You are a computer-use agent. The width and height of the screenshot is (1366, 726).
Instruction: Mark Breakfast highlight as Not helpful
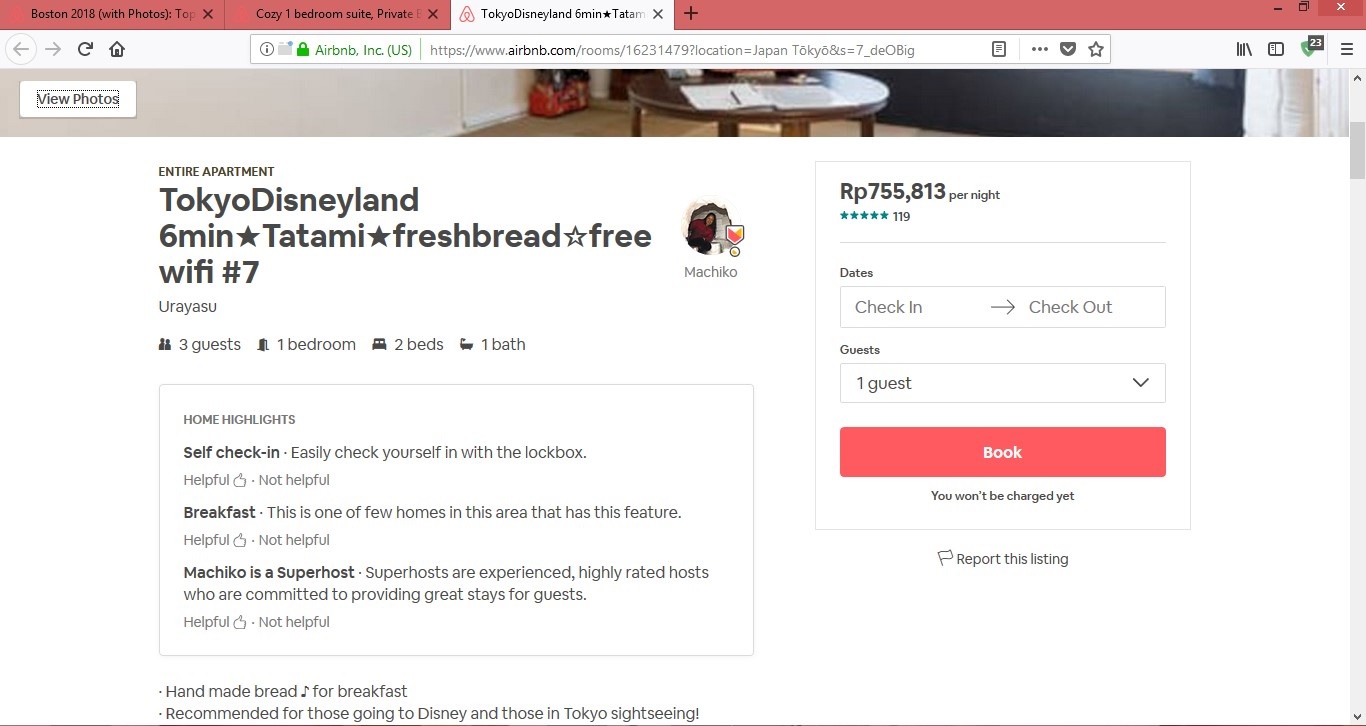tap(294, 540)
